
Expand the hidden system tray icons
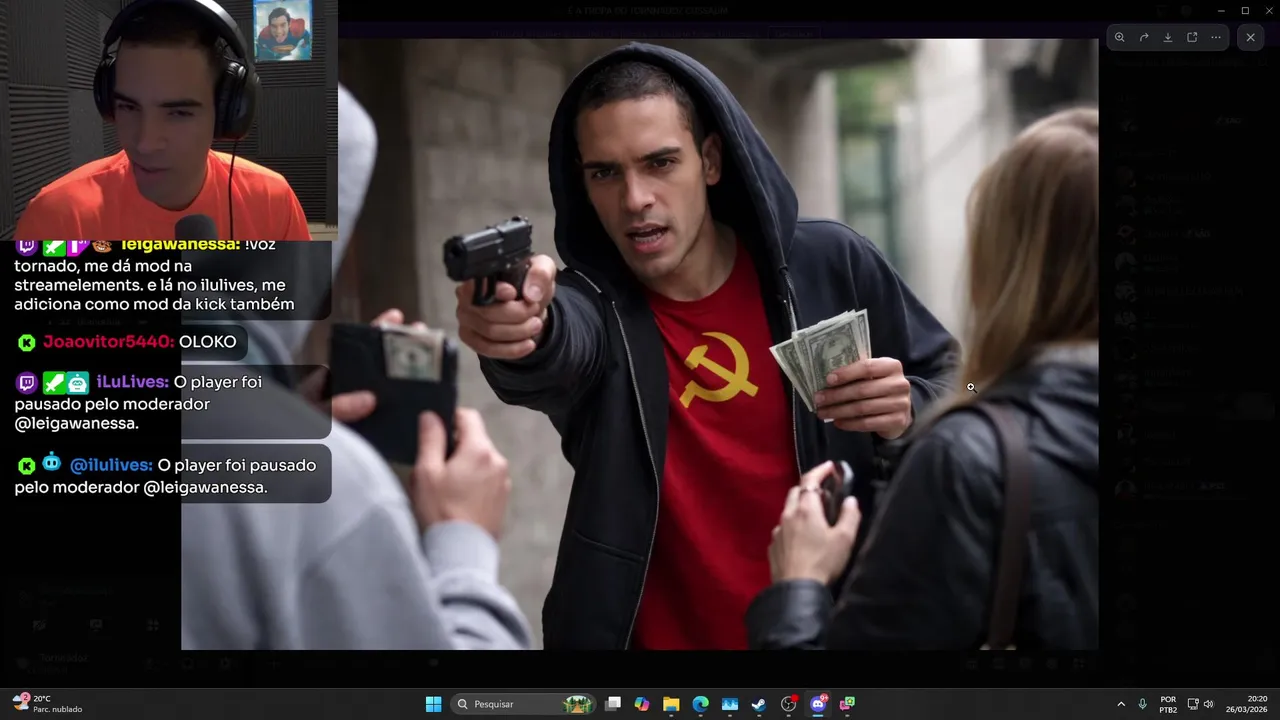[x=1121, y=704]
